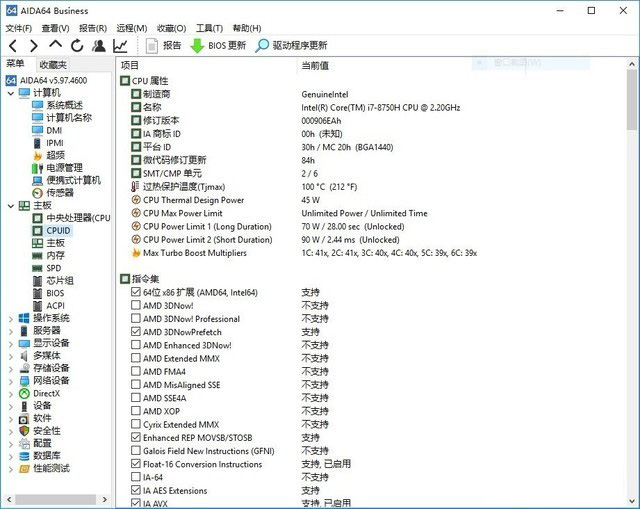Expand the 服务器 tree node

11,331
